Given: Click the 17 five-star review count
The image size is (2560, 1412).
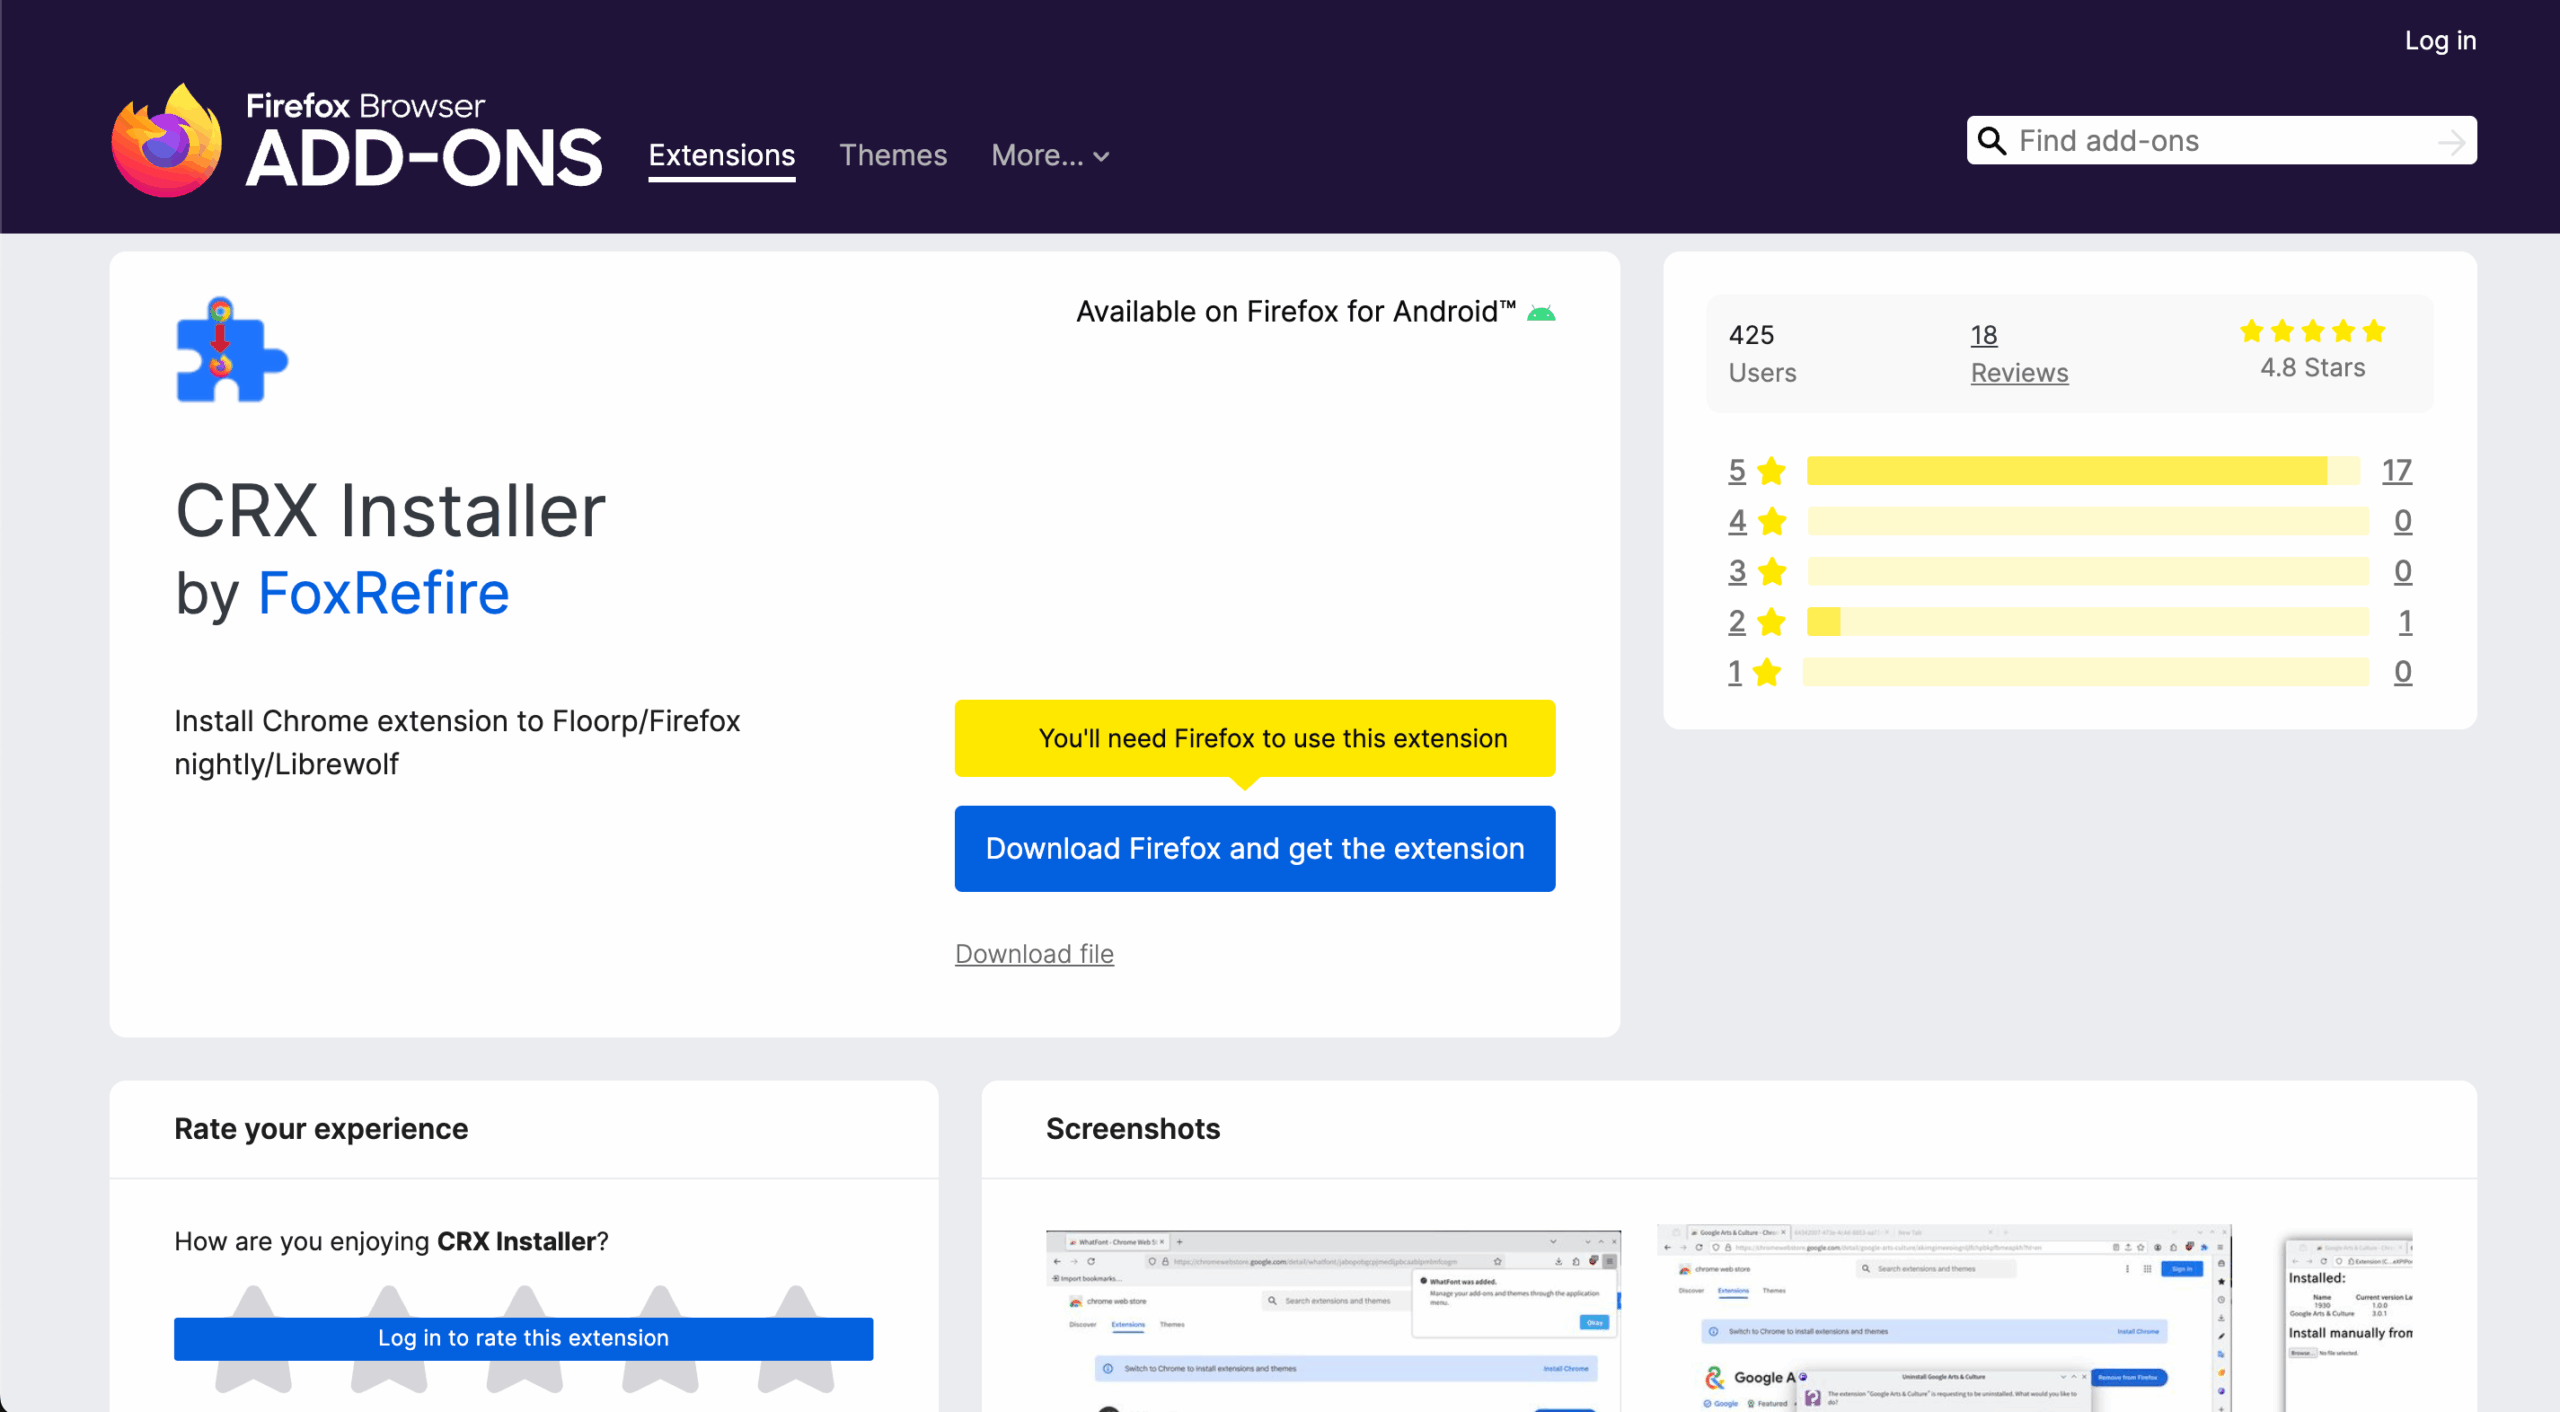Looking at the screenshot, I should pos(2396,471).
